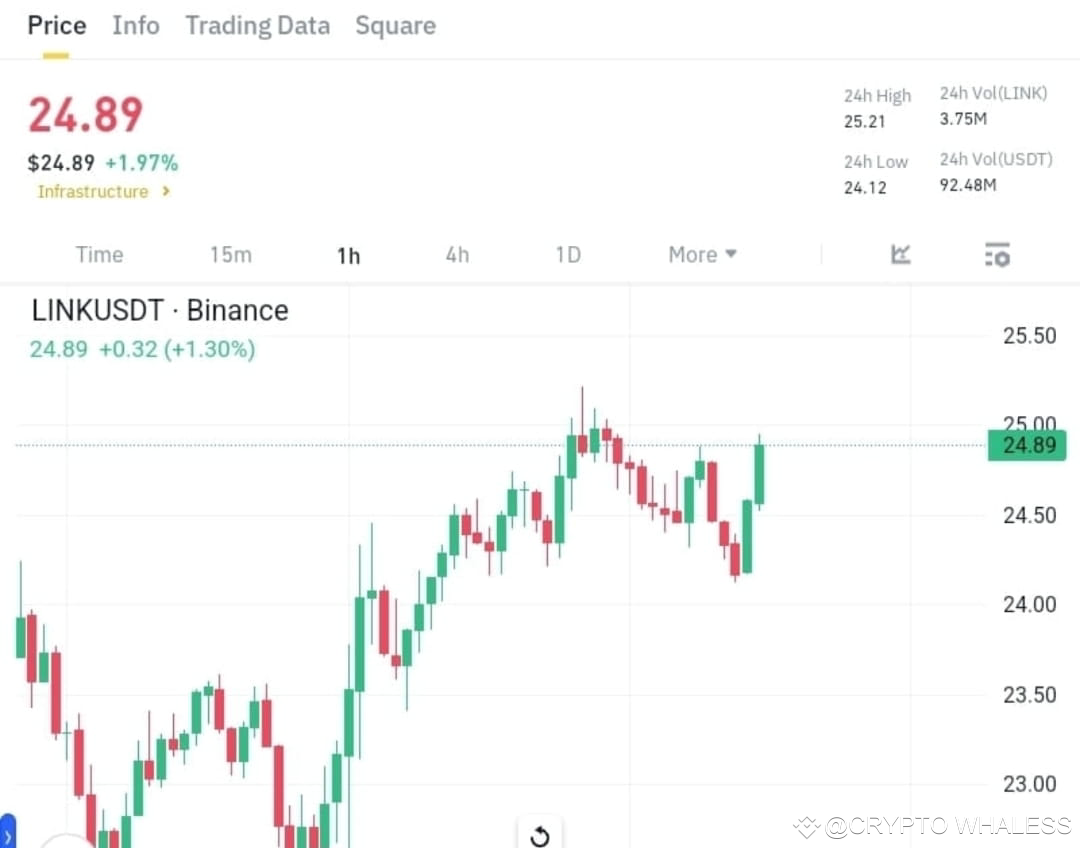Enable the 1D candlestick view

(x=567, y=255)
